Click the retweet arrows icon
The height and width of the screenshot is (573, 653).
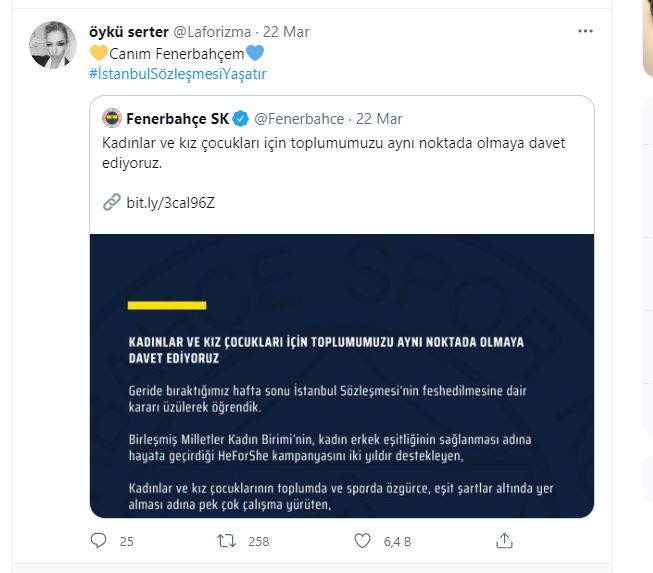(x=227, y=541)
